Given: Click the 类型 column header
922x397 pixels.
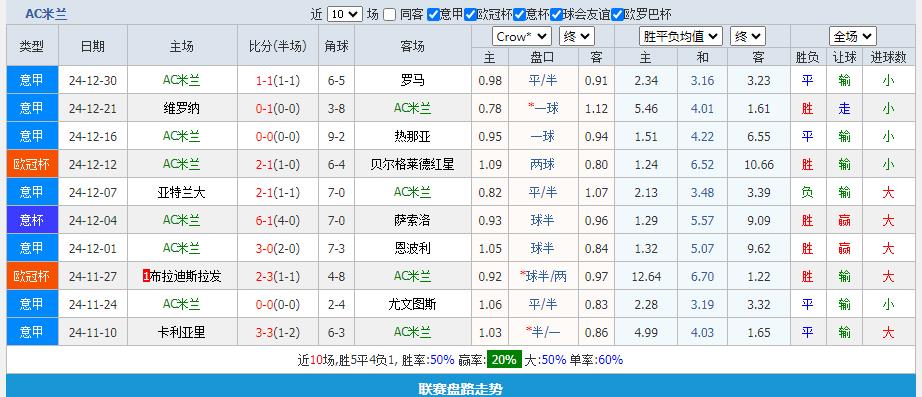Looking at the screenshot, I should point(32,46).
